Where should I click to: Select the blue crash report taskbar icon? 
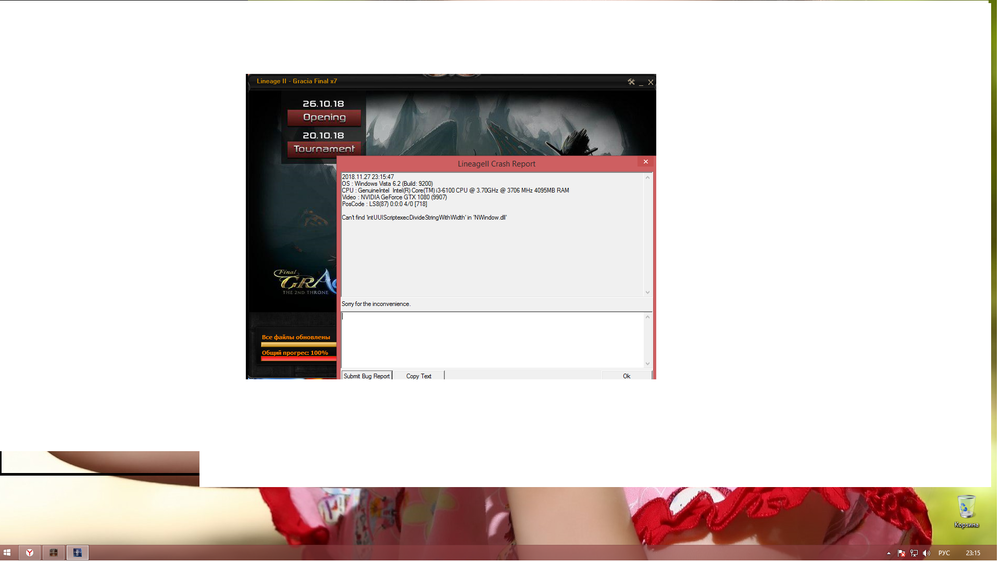pos(77,553)
